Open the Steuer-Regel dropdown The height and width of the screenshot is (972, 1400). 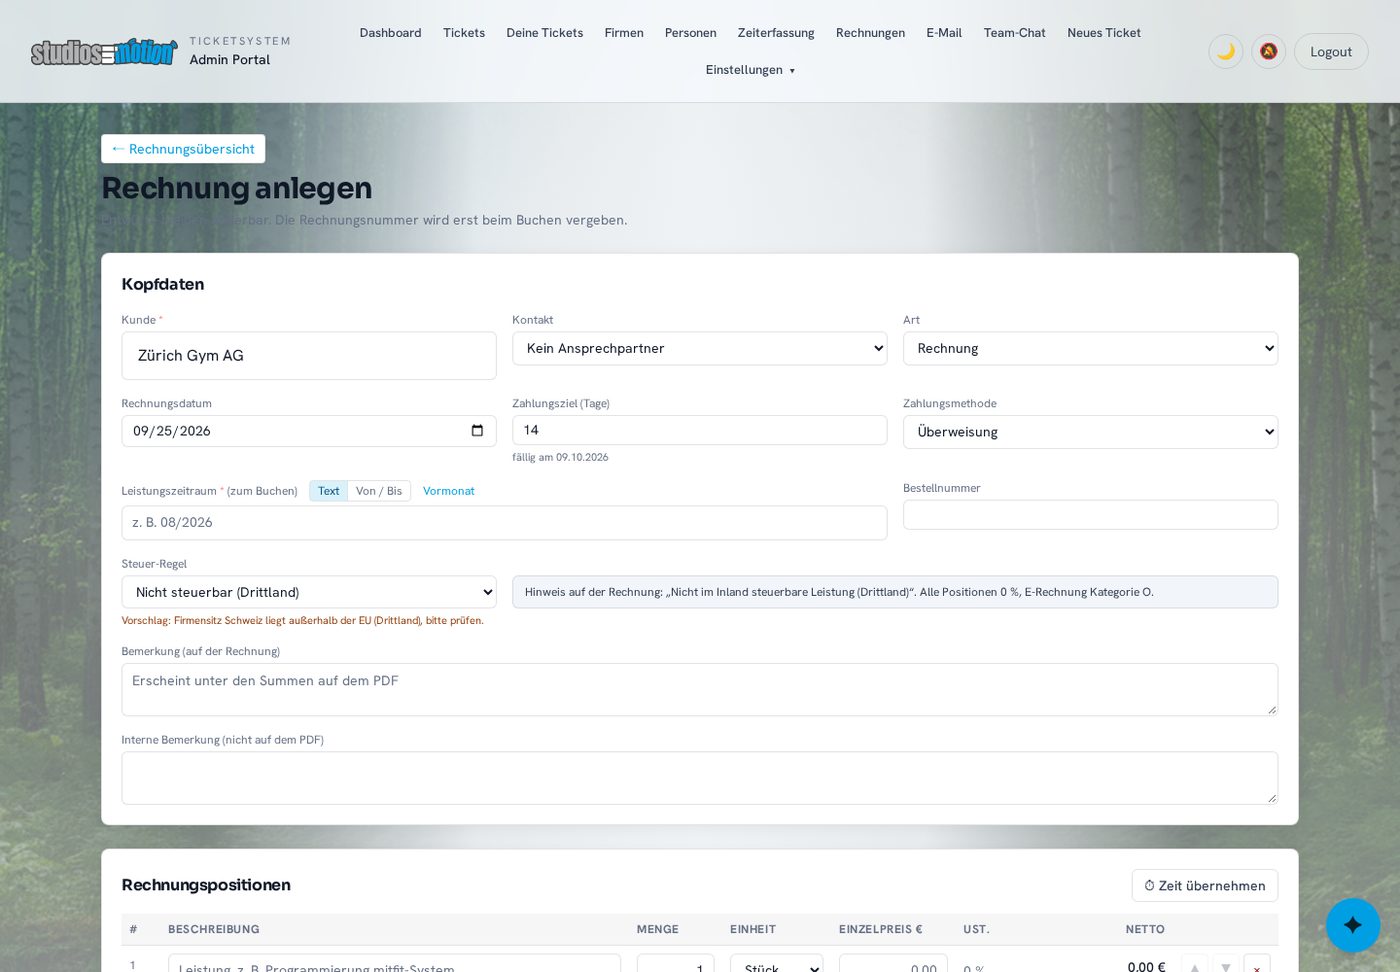[309, 592]
